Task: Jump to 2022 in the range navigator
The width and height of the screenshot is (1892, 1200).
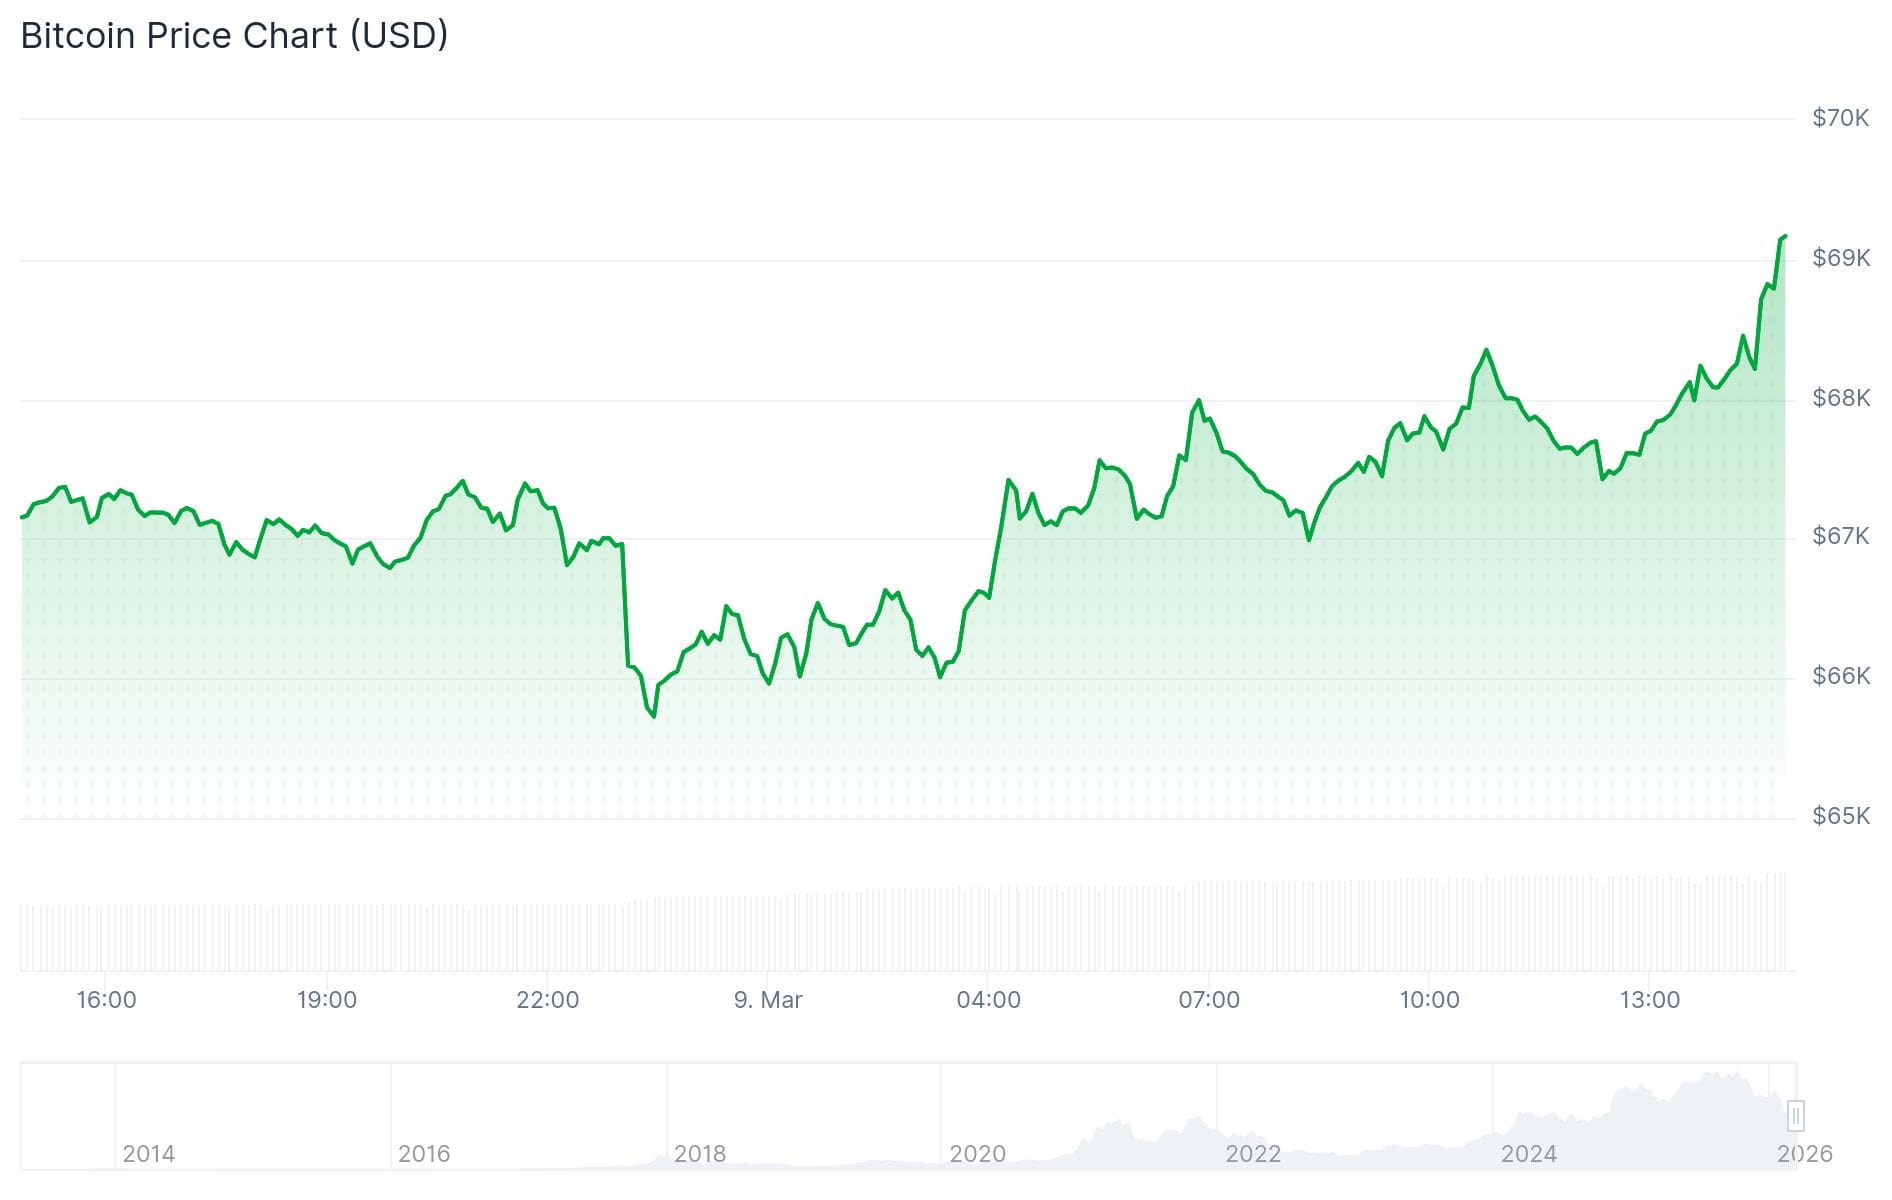Action: pos(1253,1154)
